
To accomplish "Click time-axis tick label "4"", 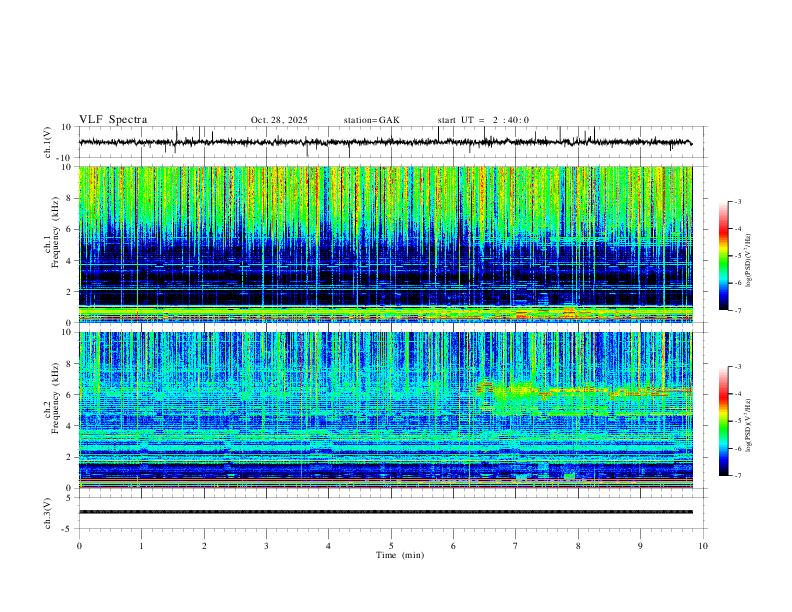I will [328, 546].
